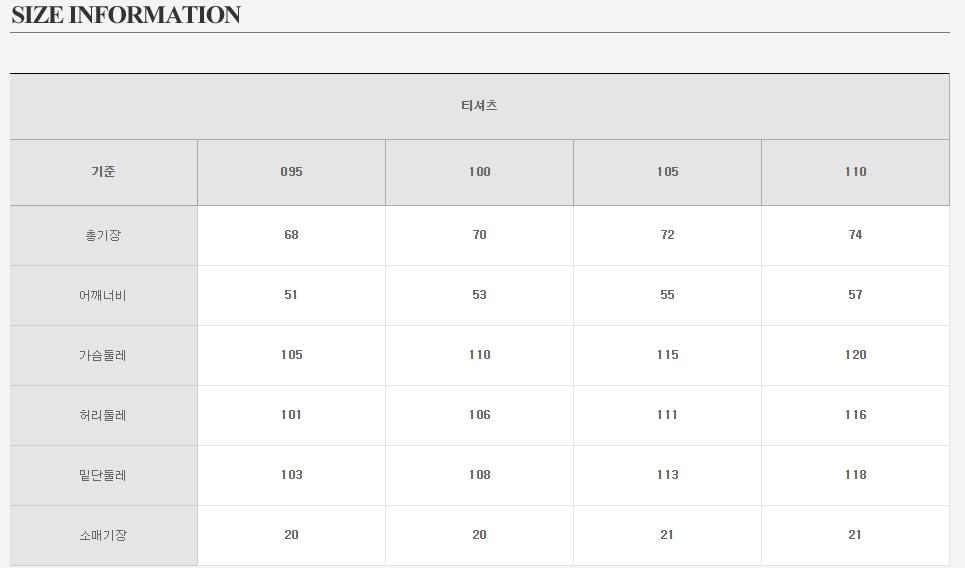This screenshot has width=965, height=568.
Task: Click the 가슴둘레 value 115
Action: click(x=667, y=355)
